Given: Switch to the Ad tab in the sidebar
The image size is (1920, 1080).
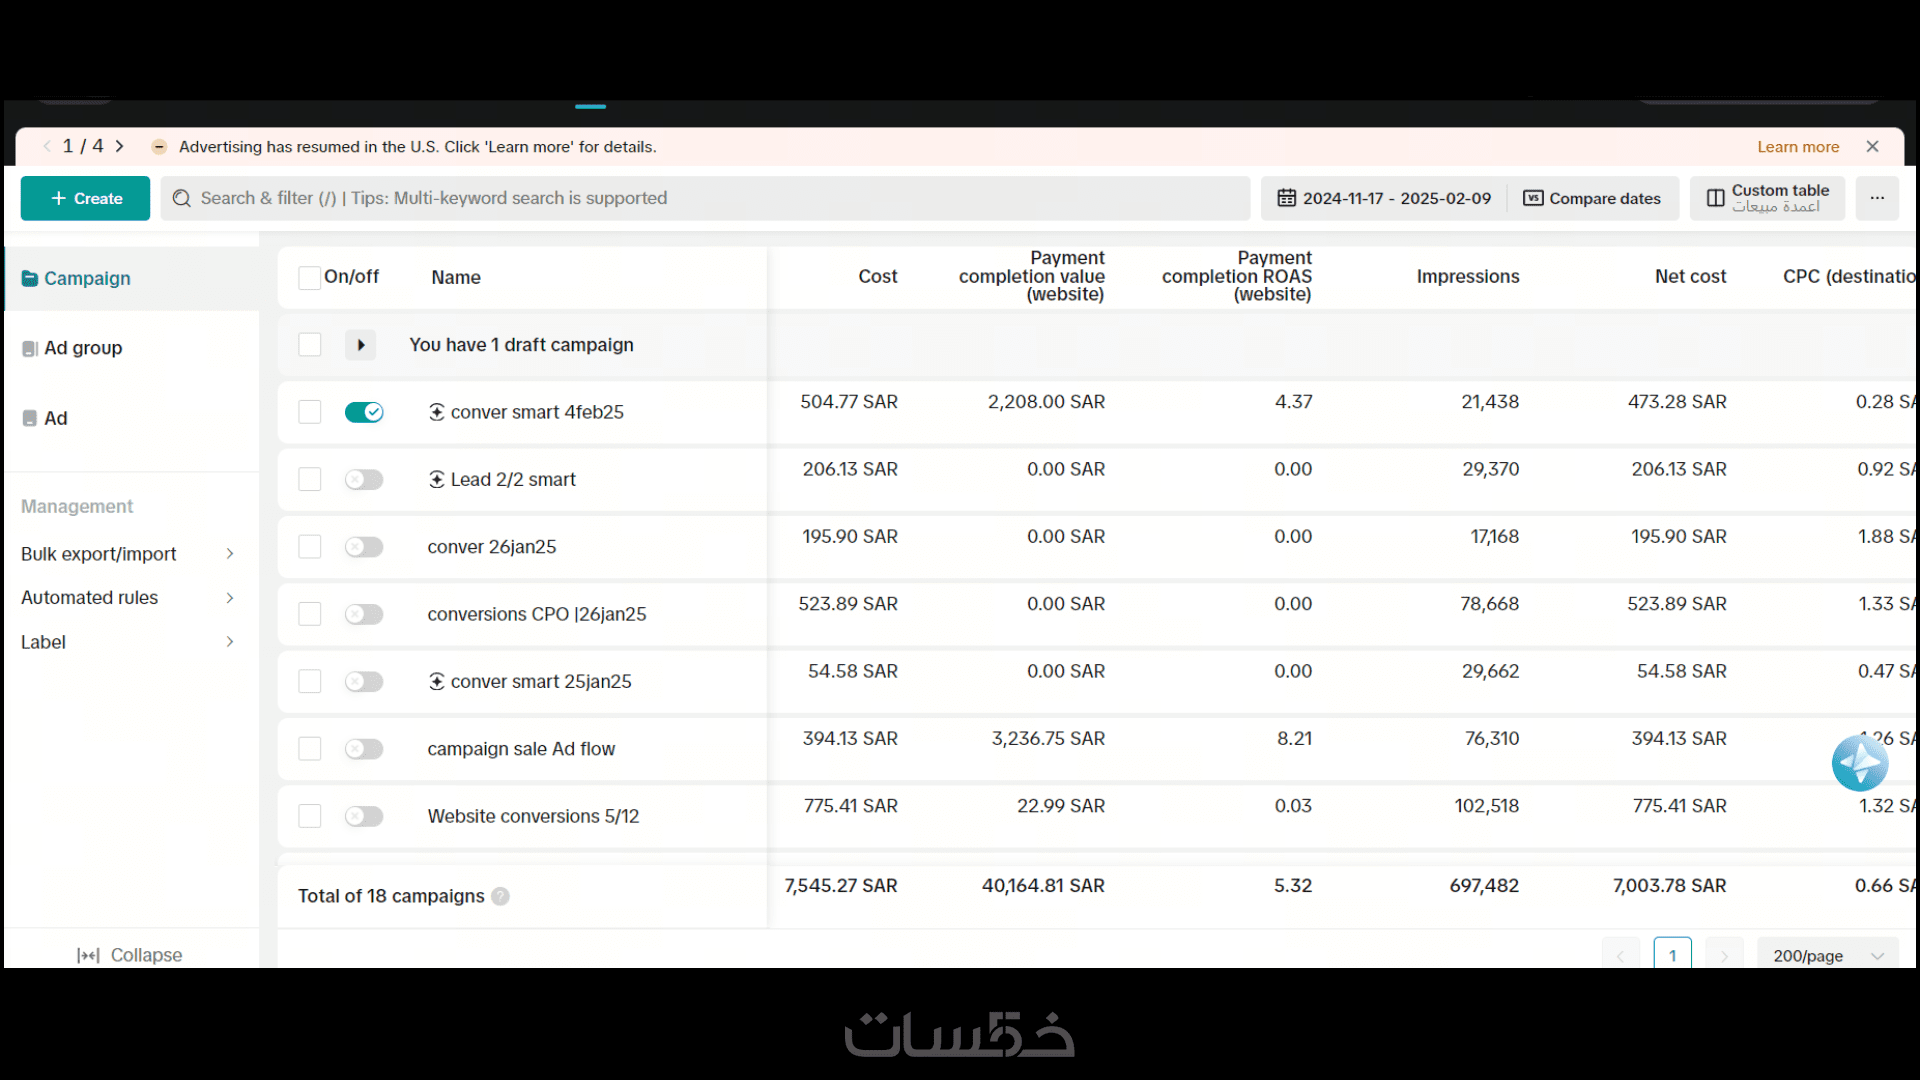Looking at the screenshot, I should 55,418.
